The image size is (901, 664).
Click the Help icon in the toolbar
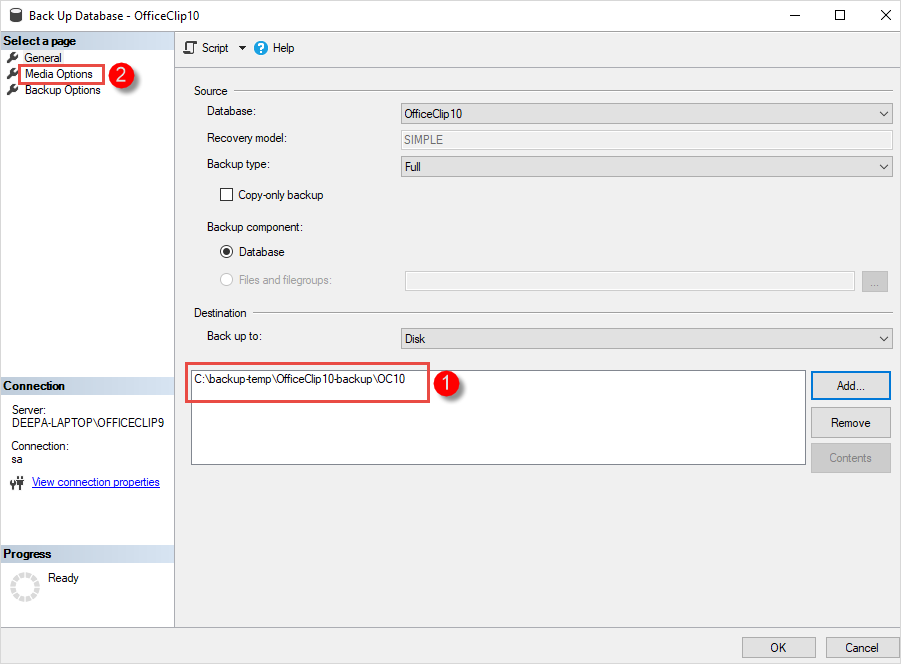tap(261, 47)
